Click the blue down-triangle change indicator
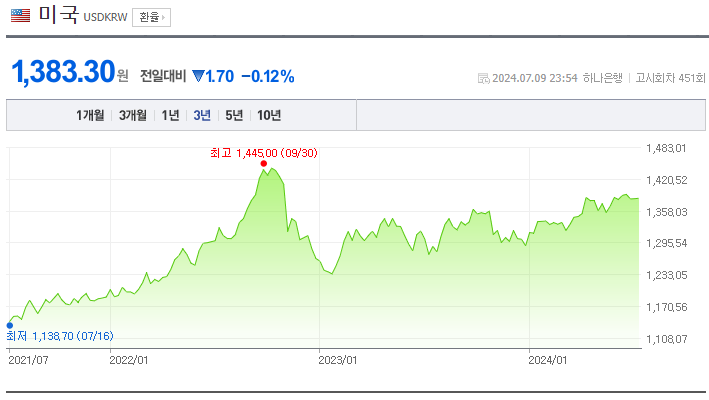The width and height of the screenshot is (709, 400). click(x=198, y=75)
